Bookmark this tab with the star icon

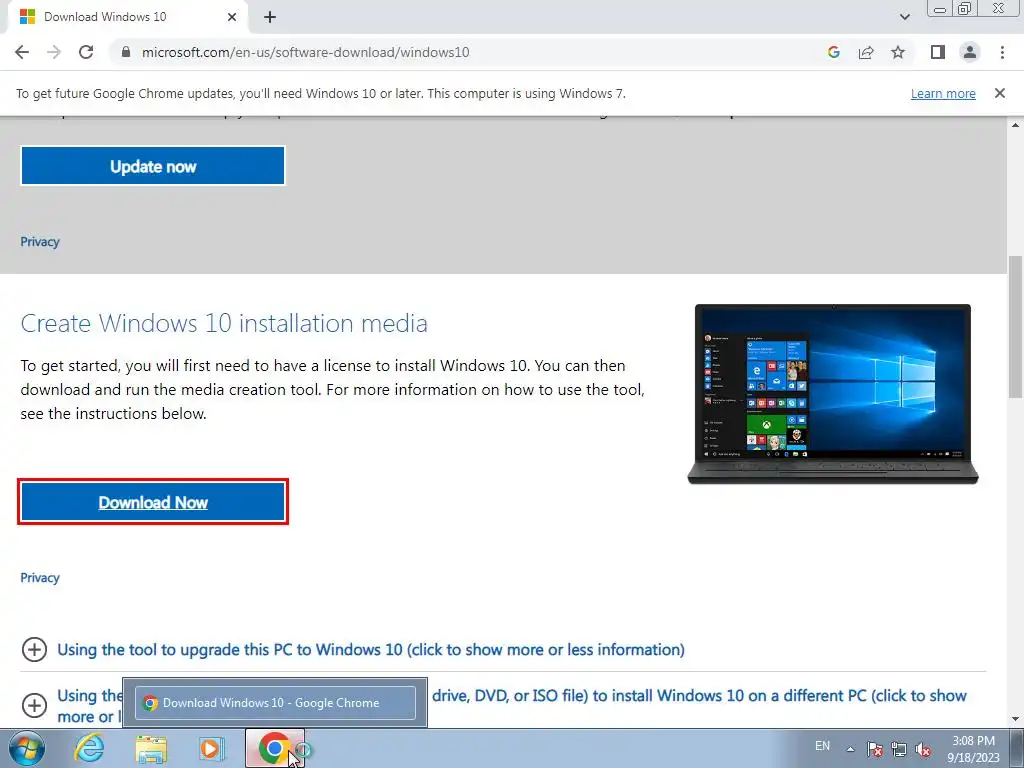coord(898,52)
